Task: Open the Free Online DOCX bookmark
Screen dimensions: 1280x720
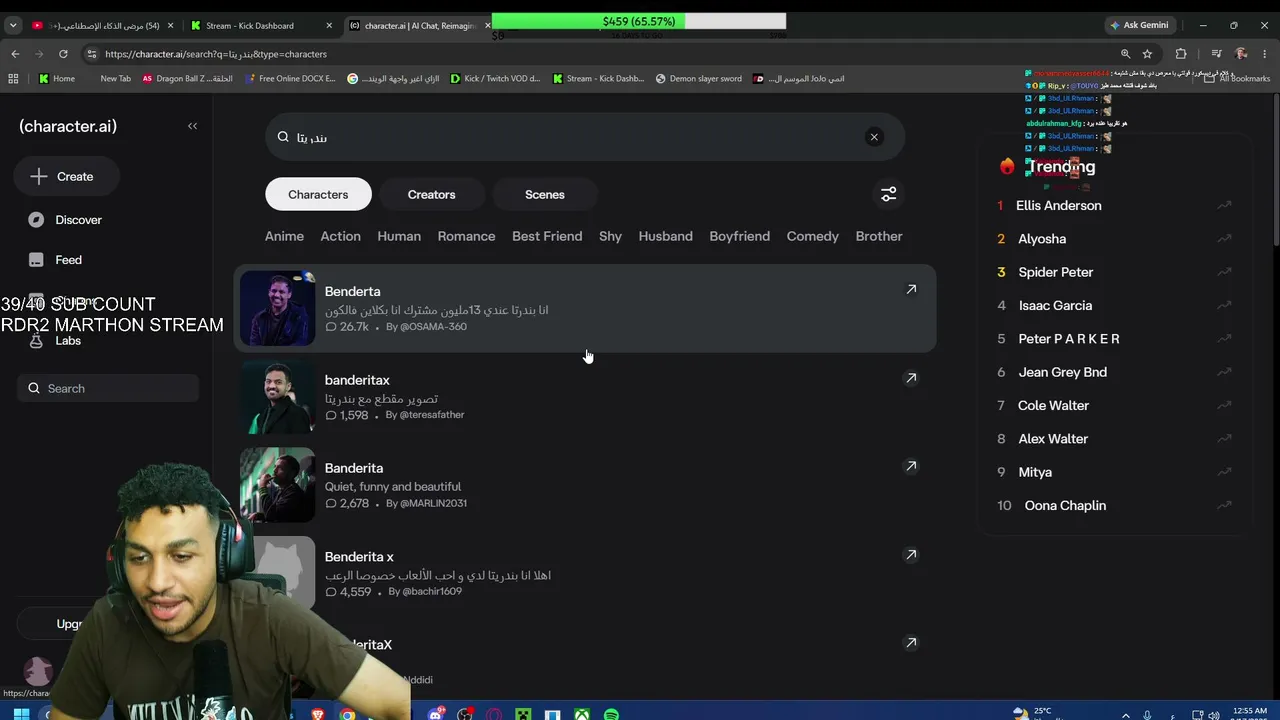Action: (x=289, y=79)
